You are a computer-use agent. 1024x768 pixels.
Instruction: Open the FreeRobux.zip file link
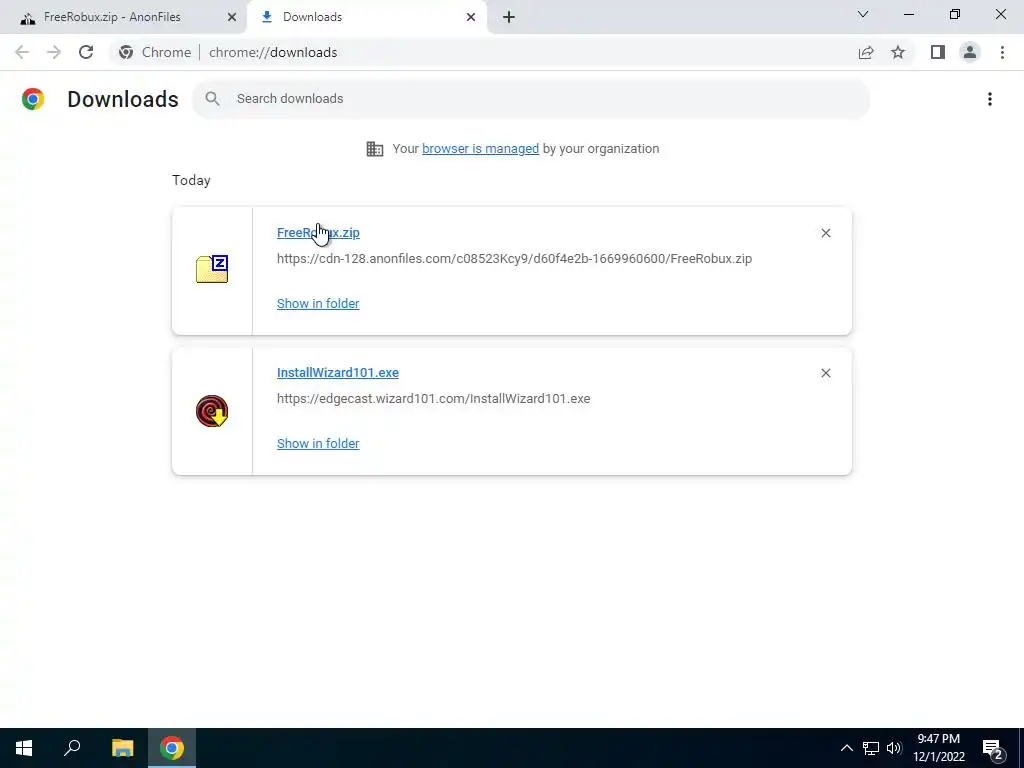318,232
